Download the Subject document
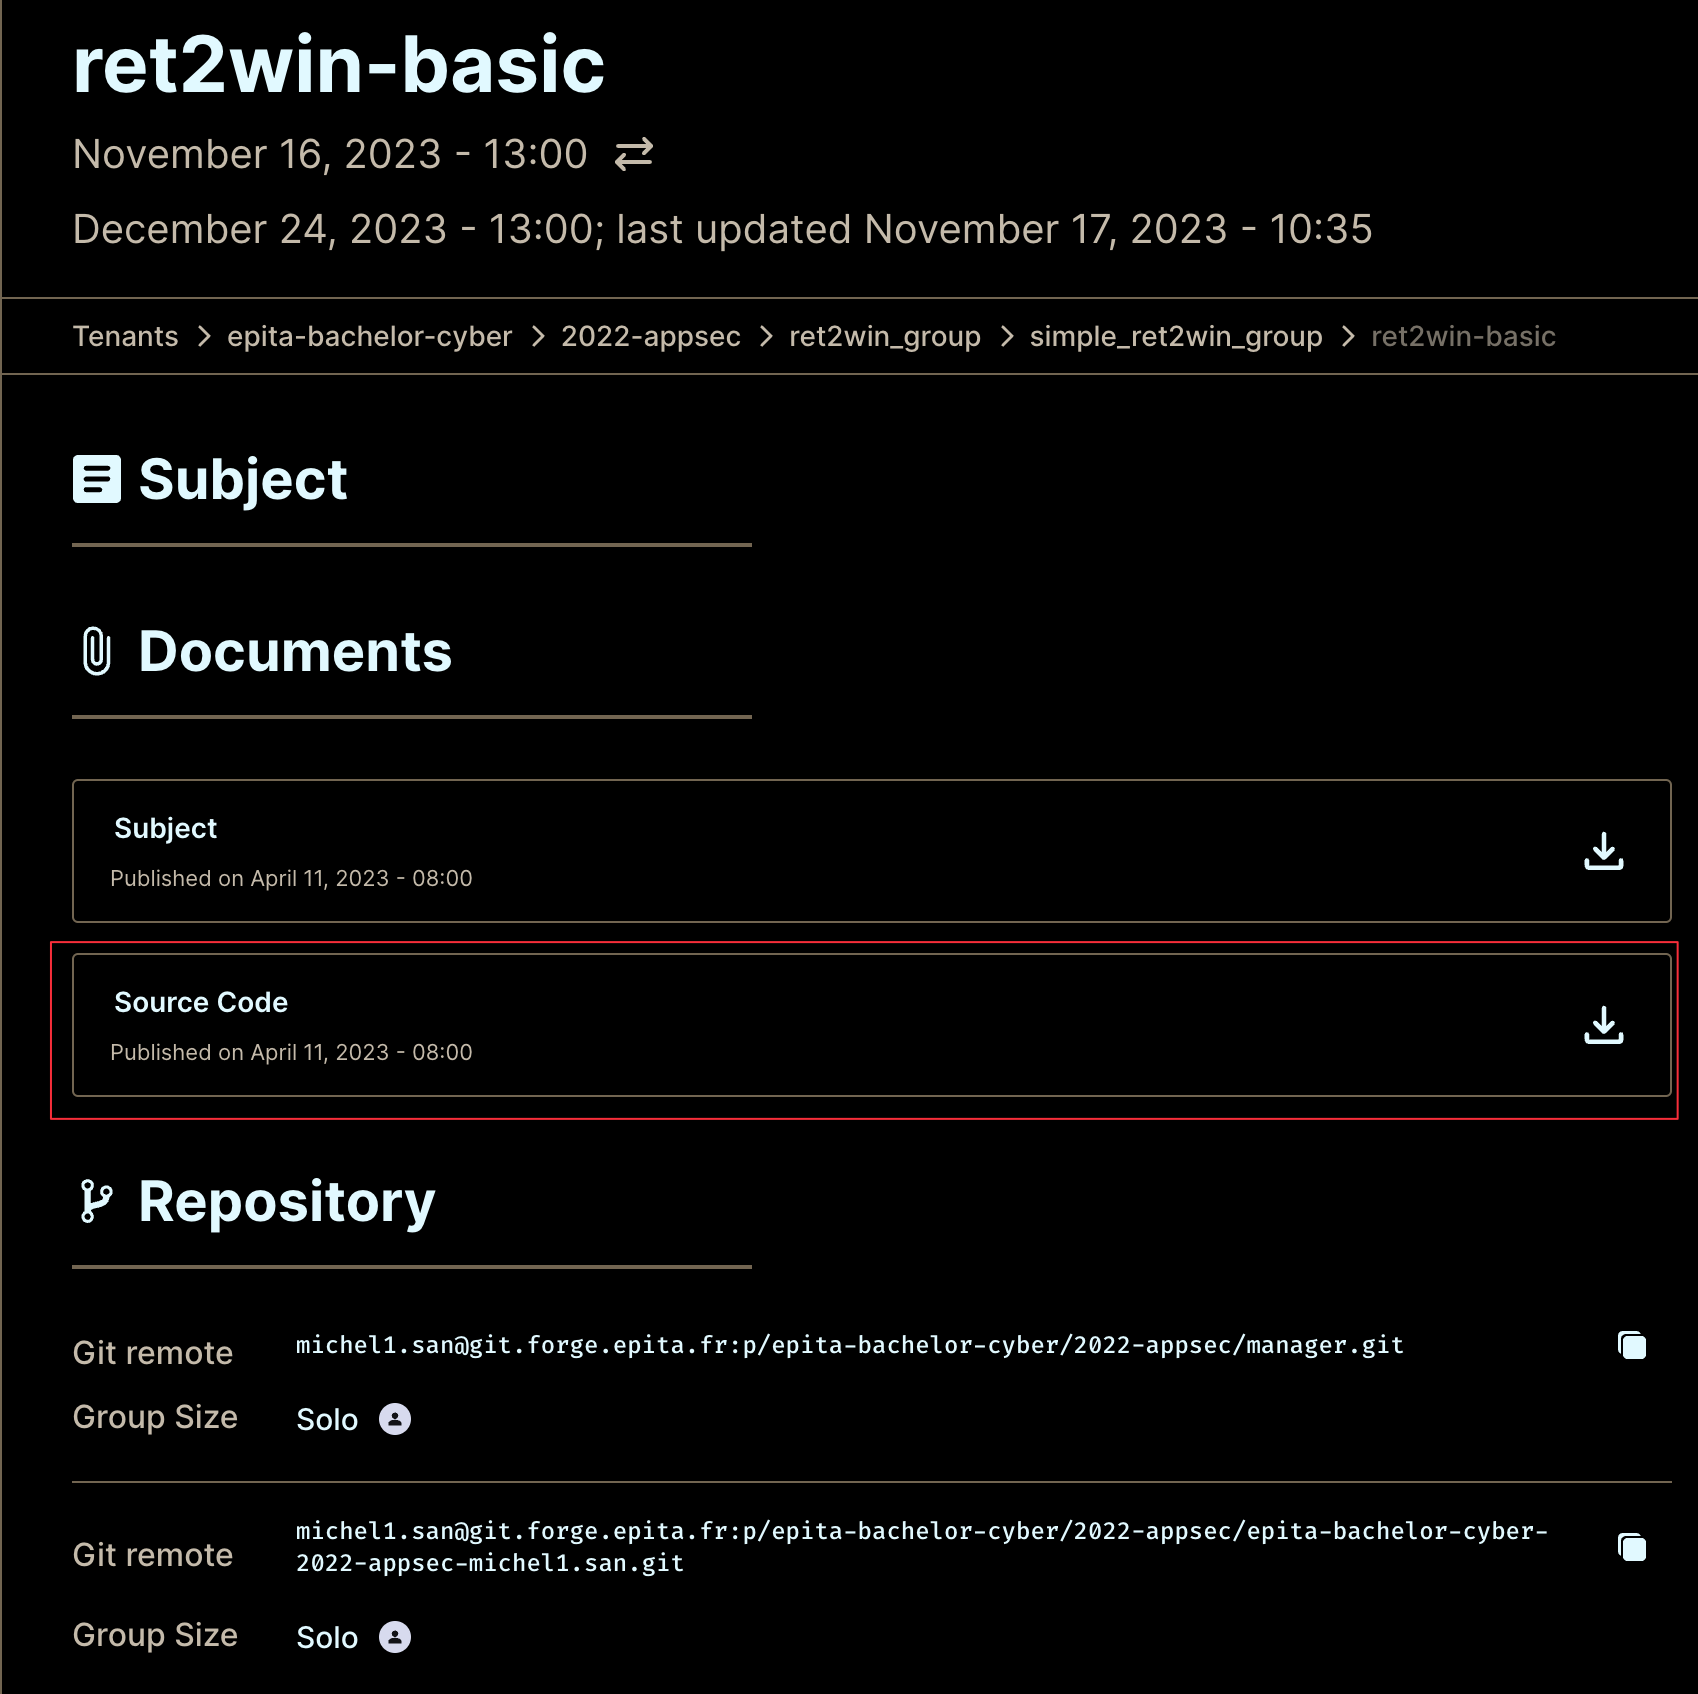 pyautogui.click(x=1603, y=851)
